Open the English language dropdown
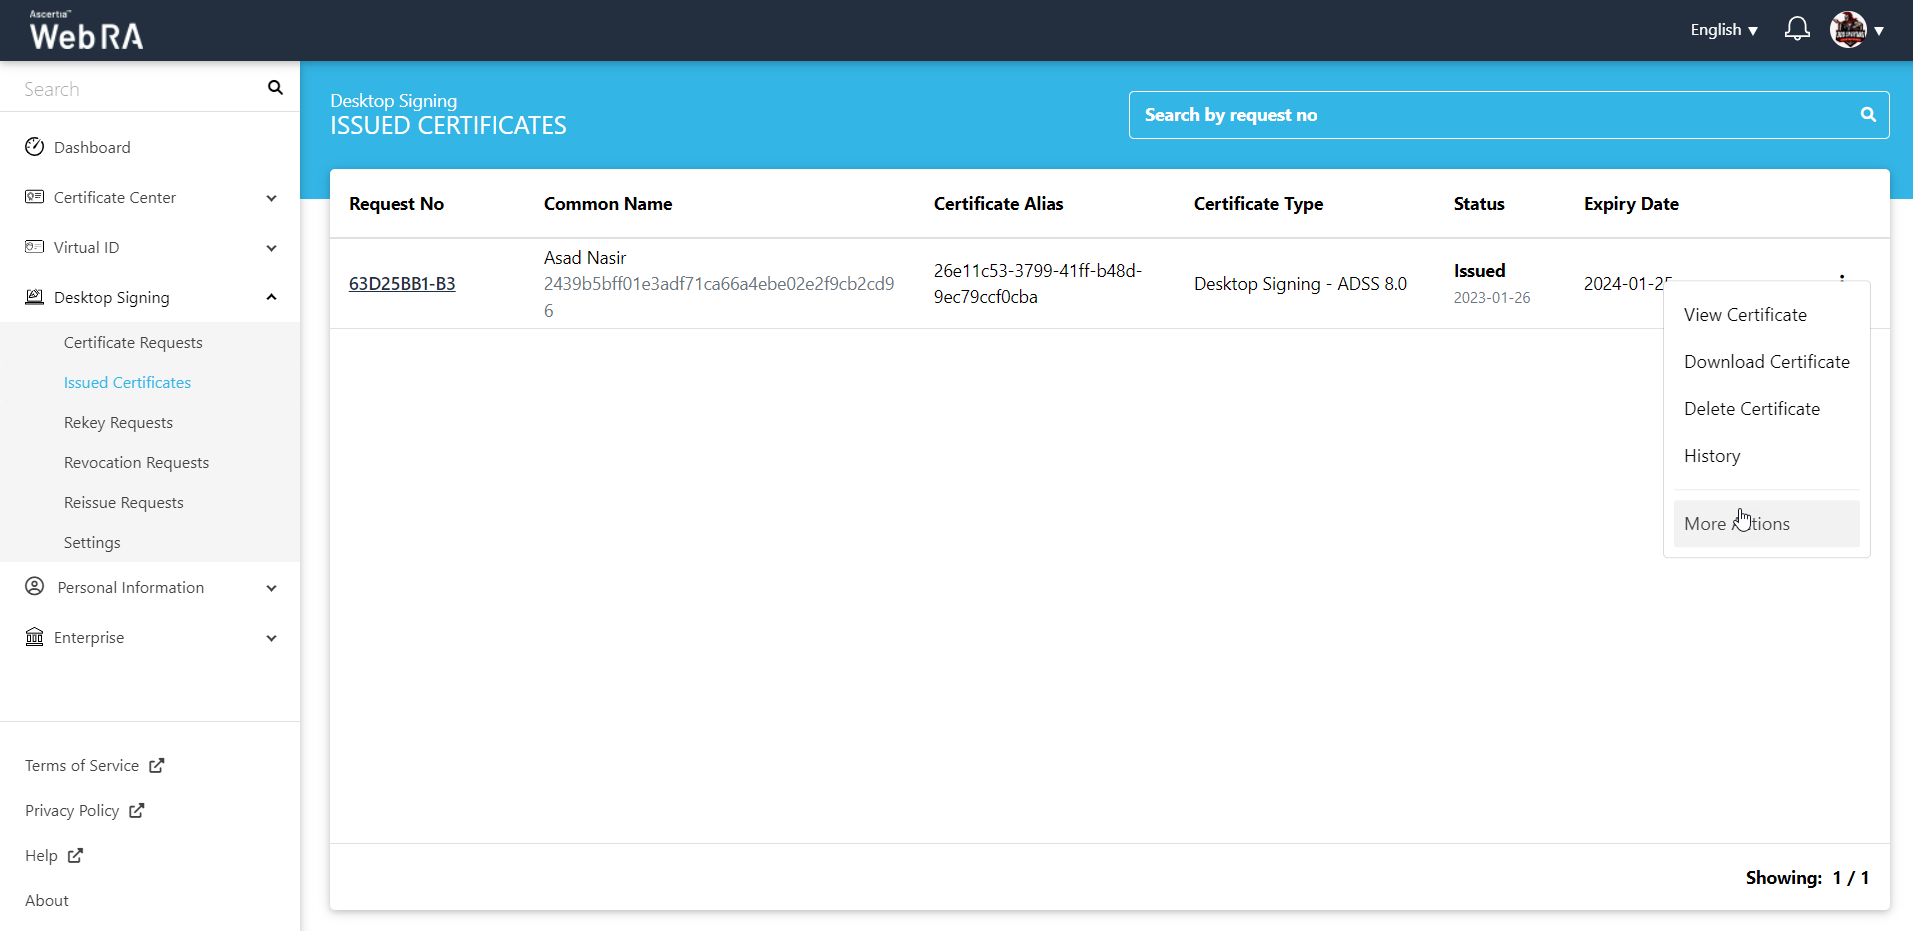 [x=1723, y=30]
